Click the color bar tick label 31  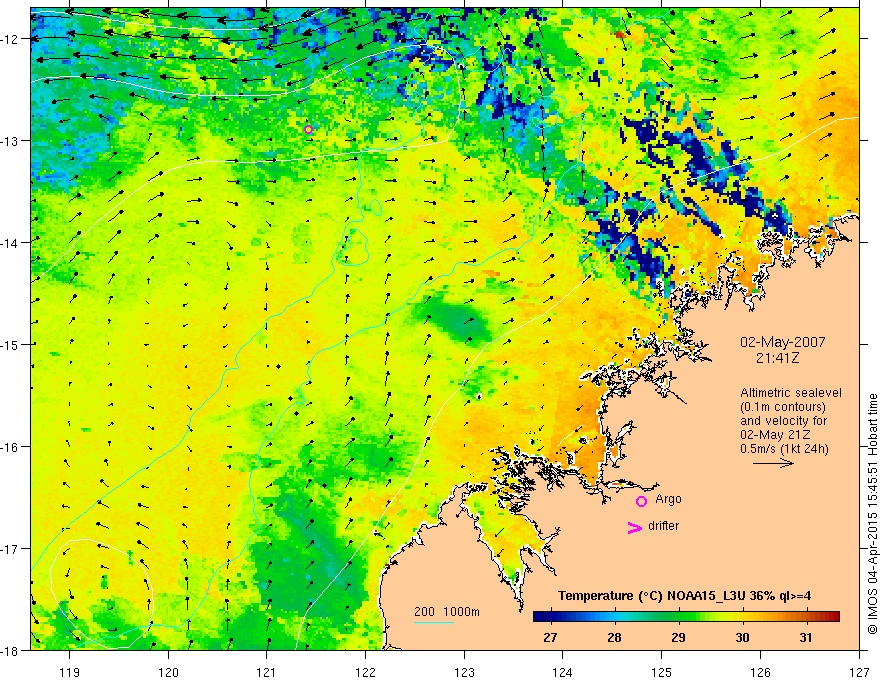(x=806, y=637)
